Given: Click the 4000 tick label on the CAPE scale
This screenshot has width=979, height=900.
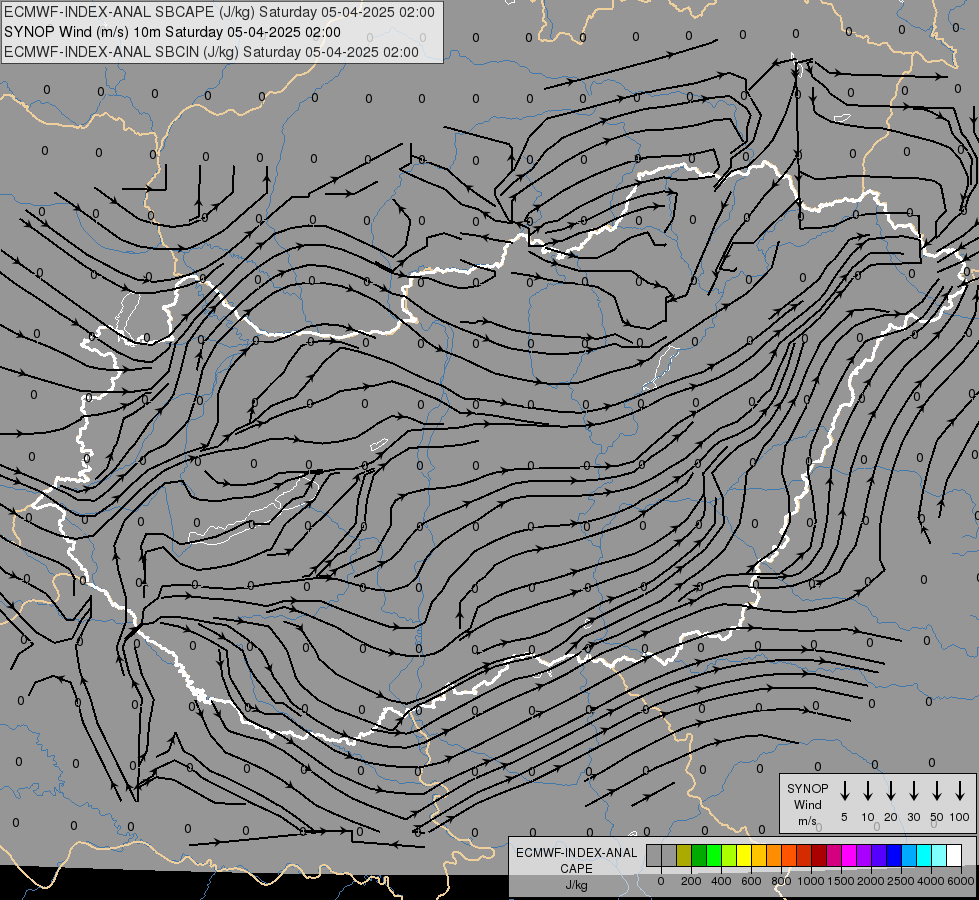Looking at the screenshot, I should 931,881.
